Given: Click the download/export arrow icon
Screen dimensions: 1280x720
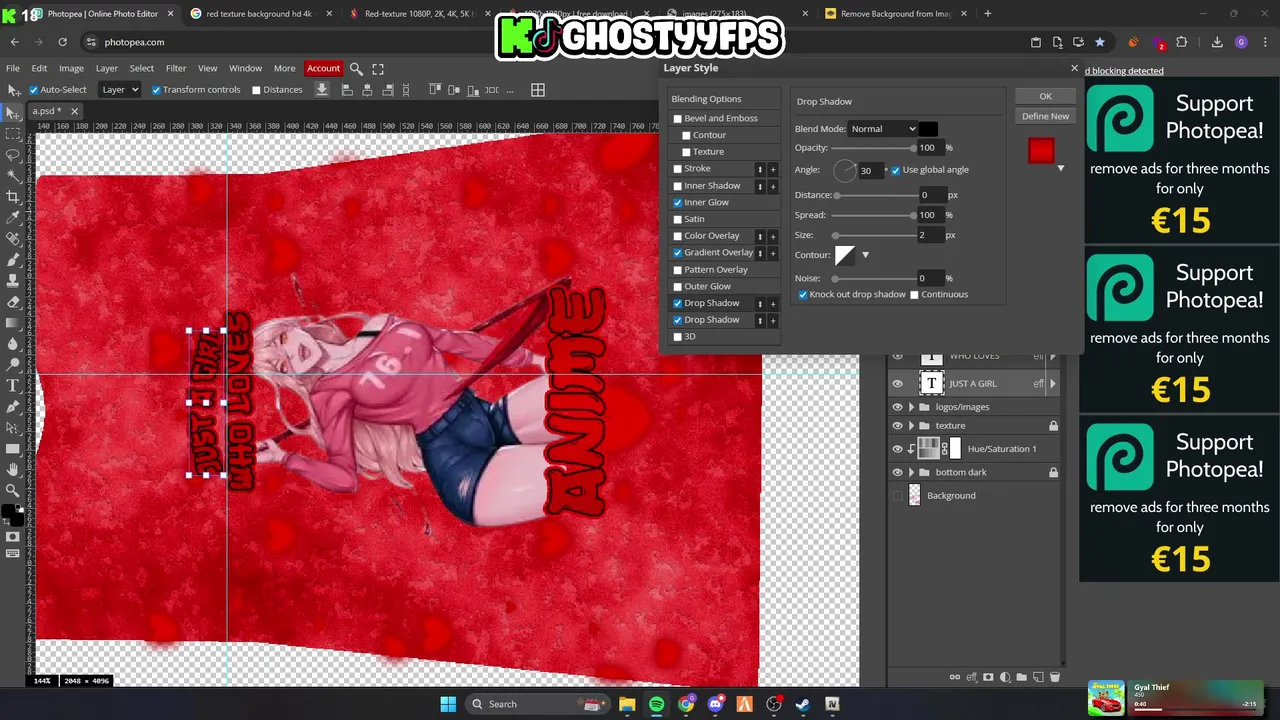Looking at the screenshot, I should 322,89.
